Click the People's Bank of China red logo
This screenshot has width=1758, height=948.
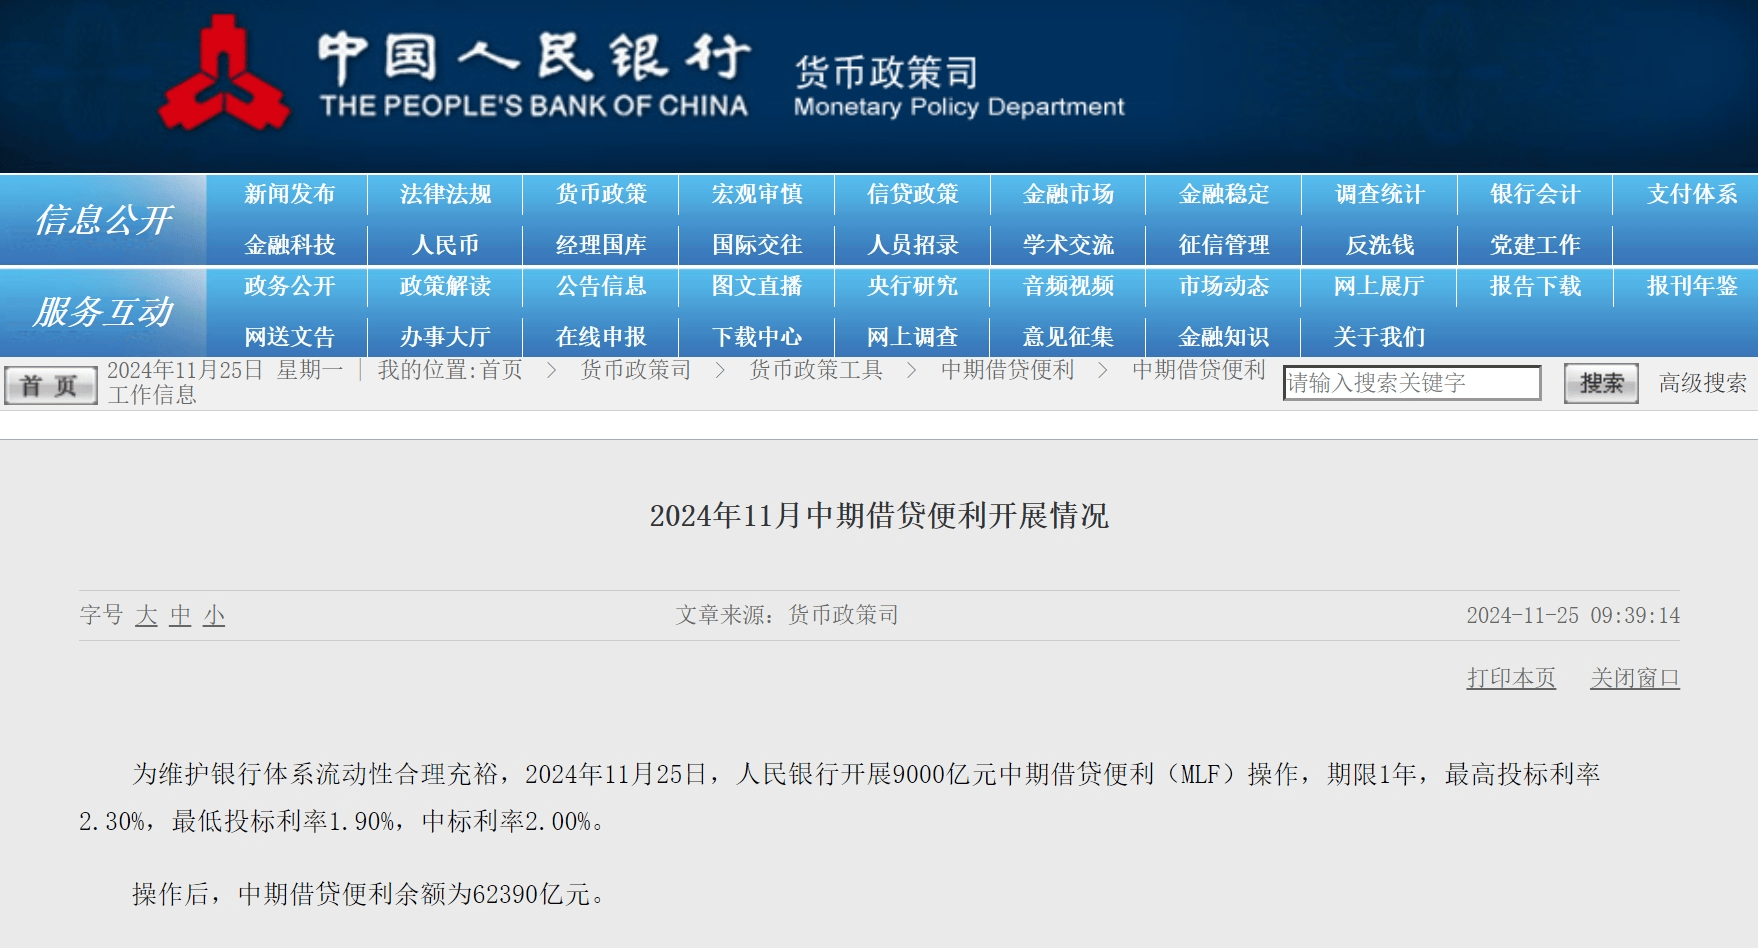coord(224,72)
